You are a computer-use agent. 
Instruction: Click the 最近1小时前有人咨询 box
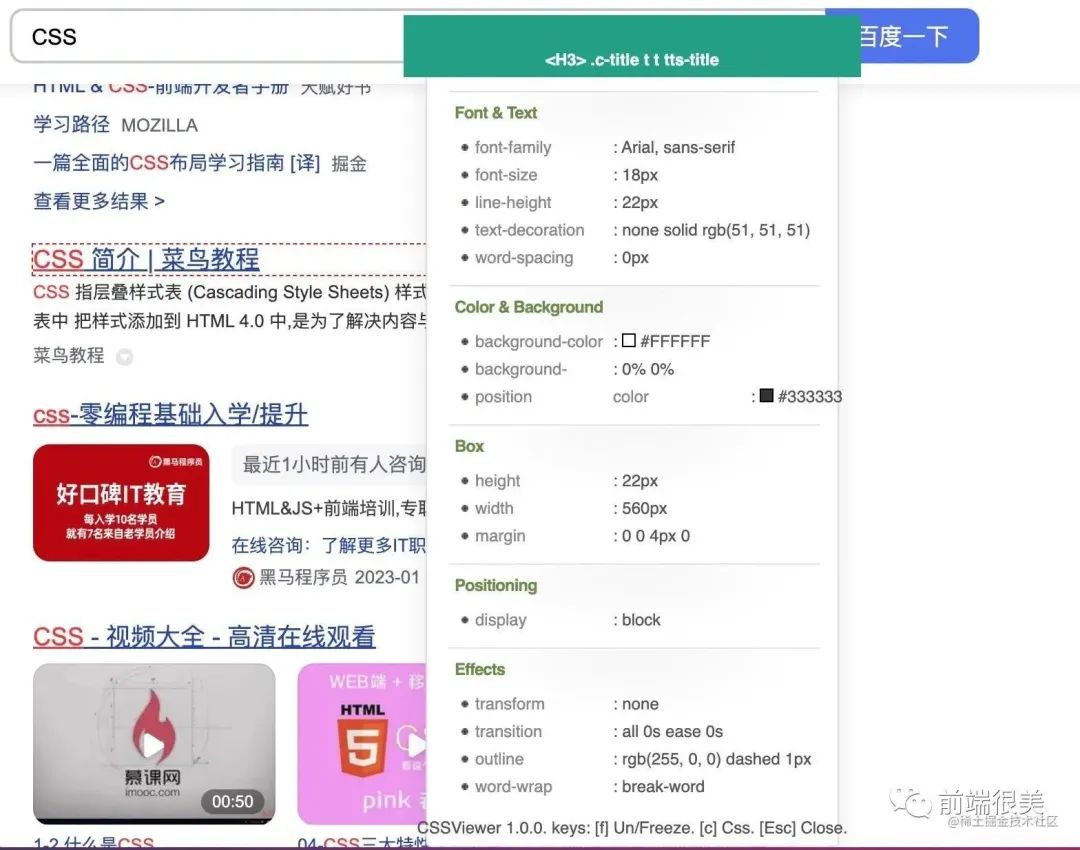tap(330, 465)
